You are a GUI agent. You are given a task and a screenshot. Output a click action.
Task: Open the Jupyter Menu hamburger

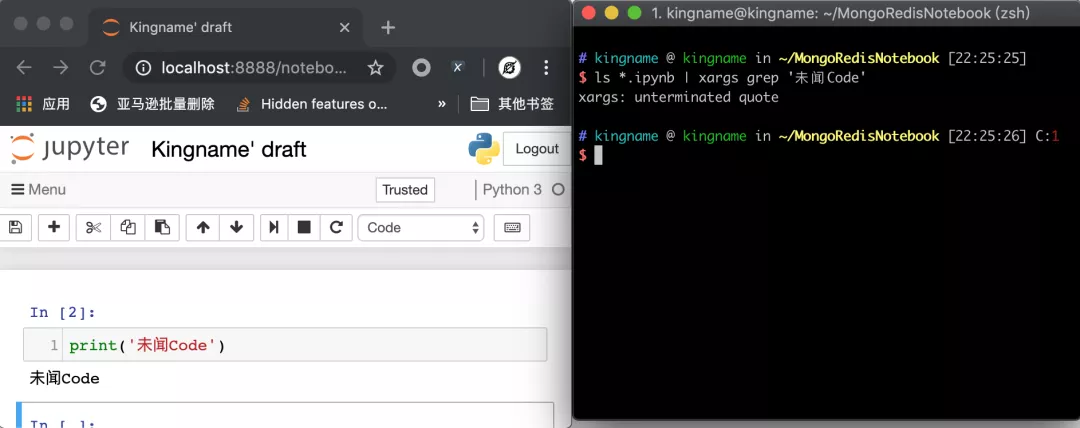coord(39,190)
